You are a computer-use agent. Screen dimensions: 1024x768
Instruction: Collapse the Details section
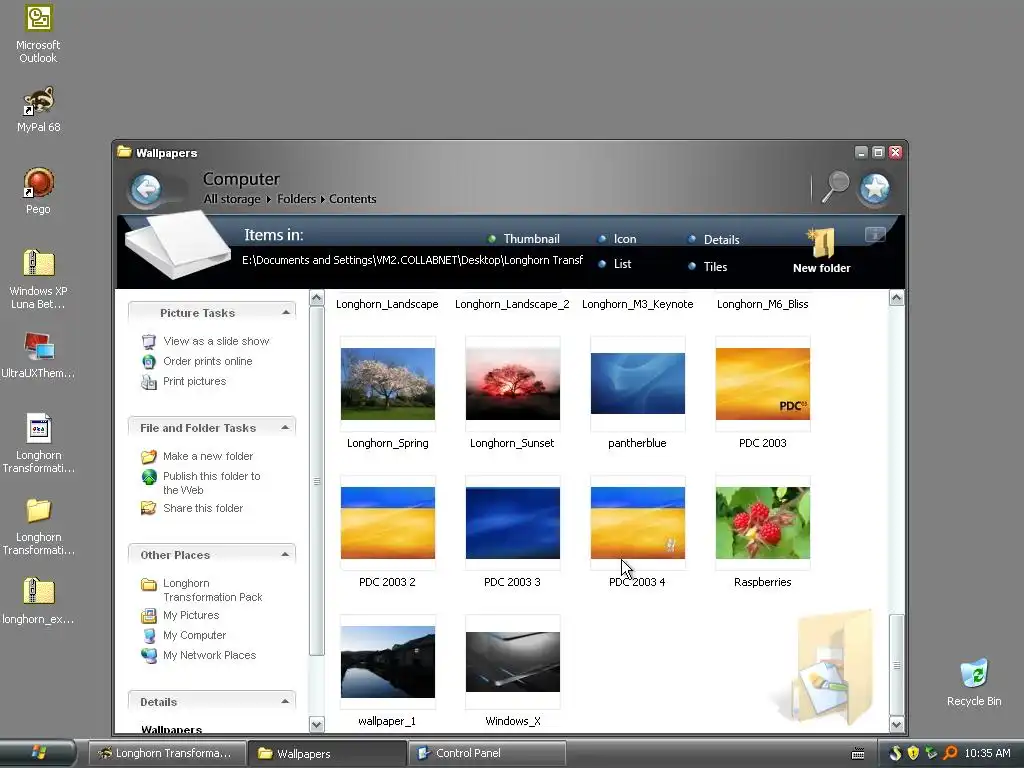(285, 702)
